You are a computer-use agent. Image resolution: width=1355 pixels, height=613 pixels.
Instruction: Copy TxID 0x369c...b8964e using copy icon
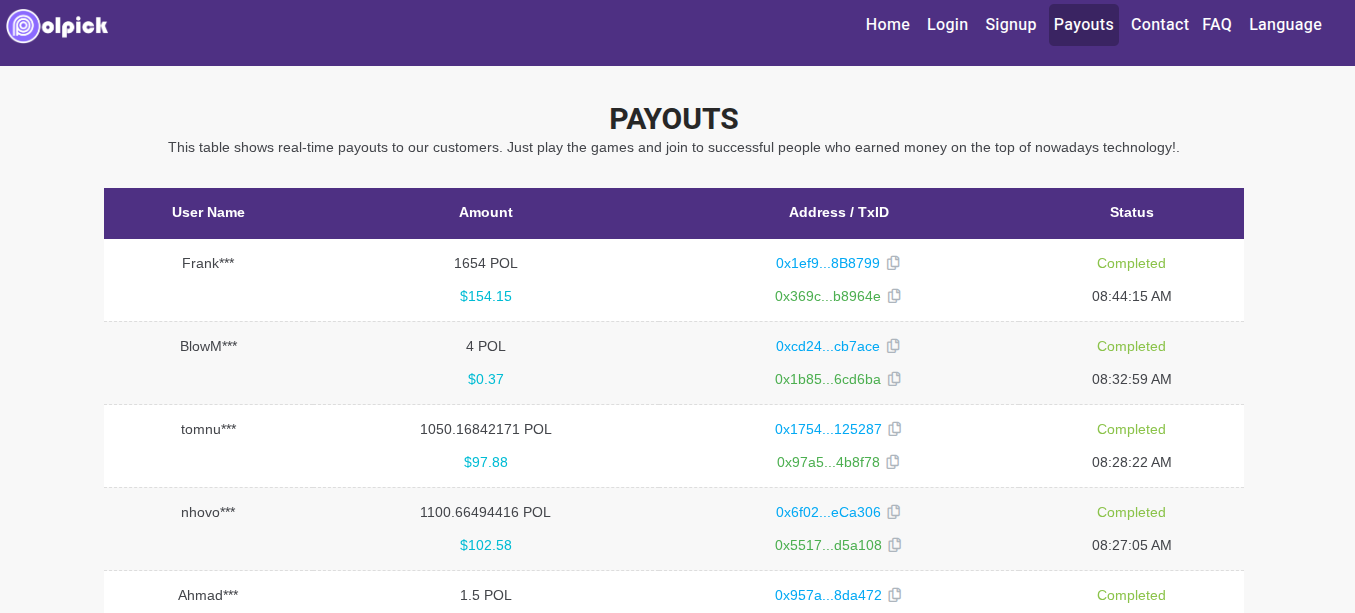pyautogui.click(x=895, y=296)
